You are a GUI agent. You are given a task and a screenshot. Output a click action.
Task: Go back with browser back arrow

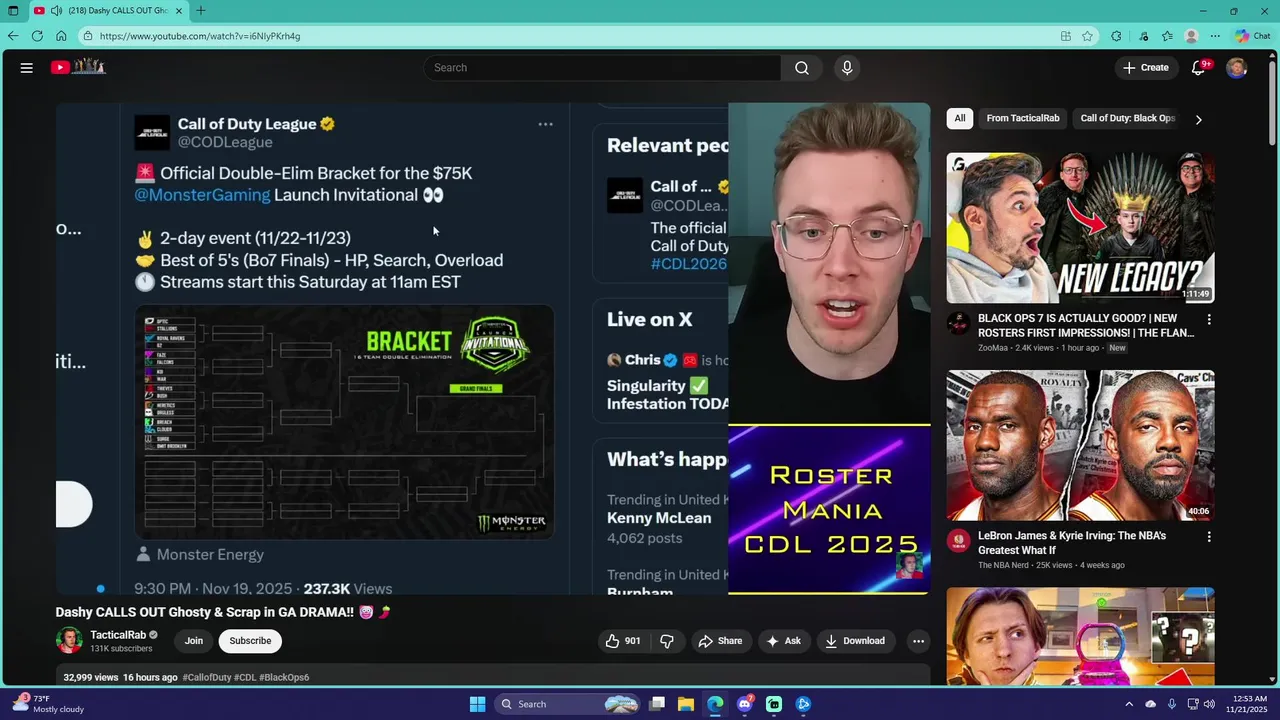click(x=12, y=36)
